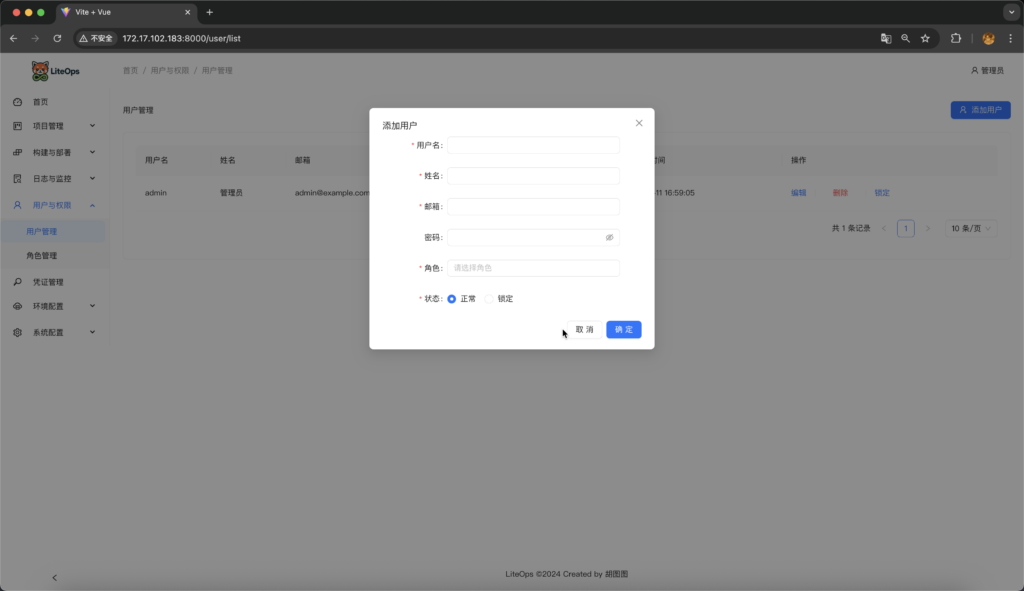Click the 确定 confirm button
Viewport: 1024px width, 591px height.
pyautogui.click(x=623, y=330)
